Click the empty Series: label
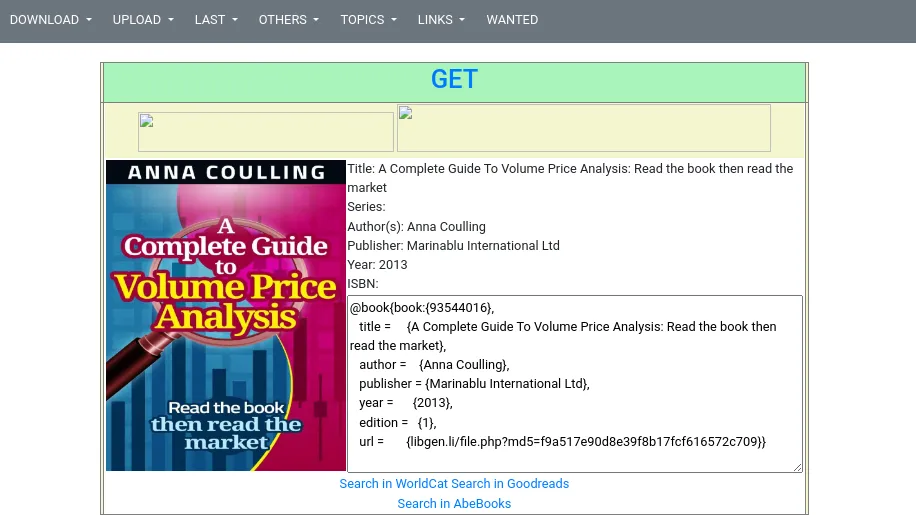This screenshot has width=916, height=515. pyautogui.click(x=366, y=207)
